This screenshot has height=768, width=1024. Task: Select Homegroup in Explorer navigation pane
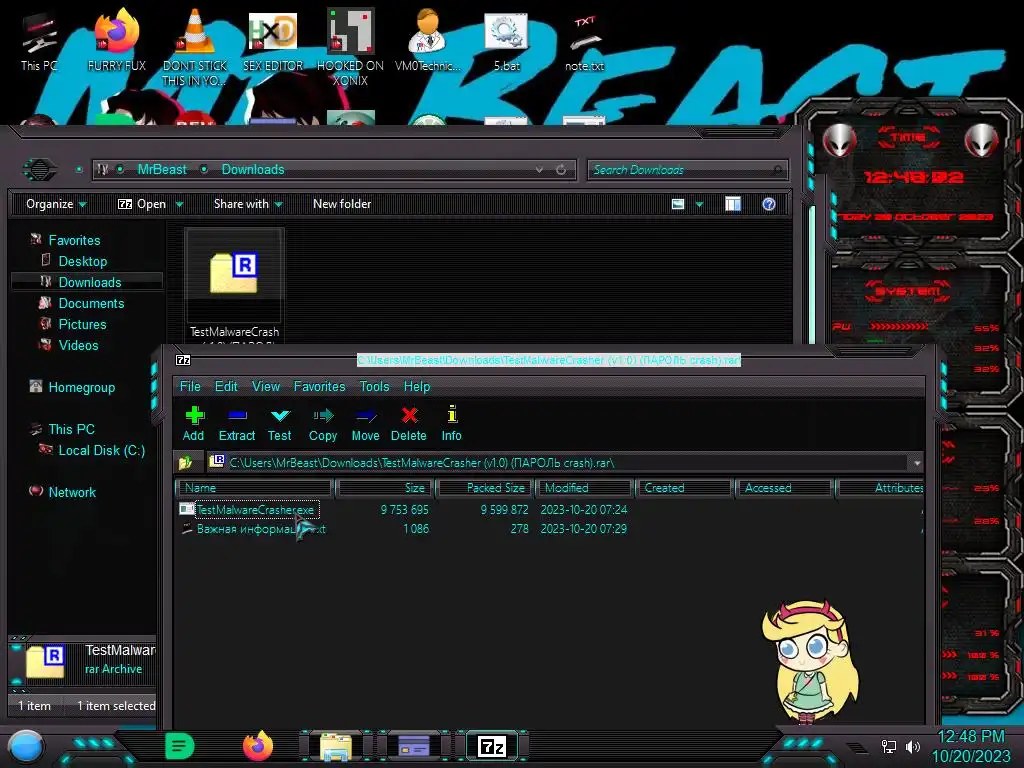click(x=82, y=387)
